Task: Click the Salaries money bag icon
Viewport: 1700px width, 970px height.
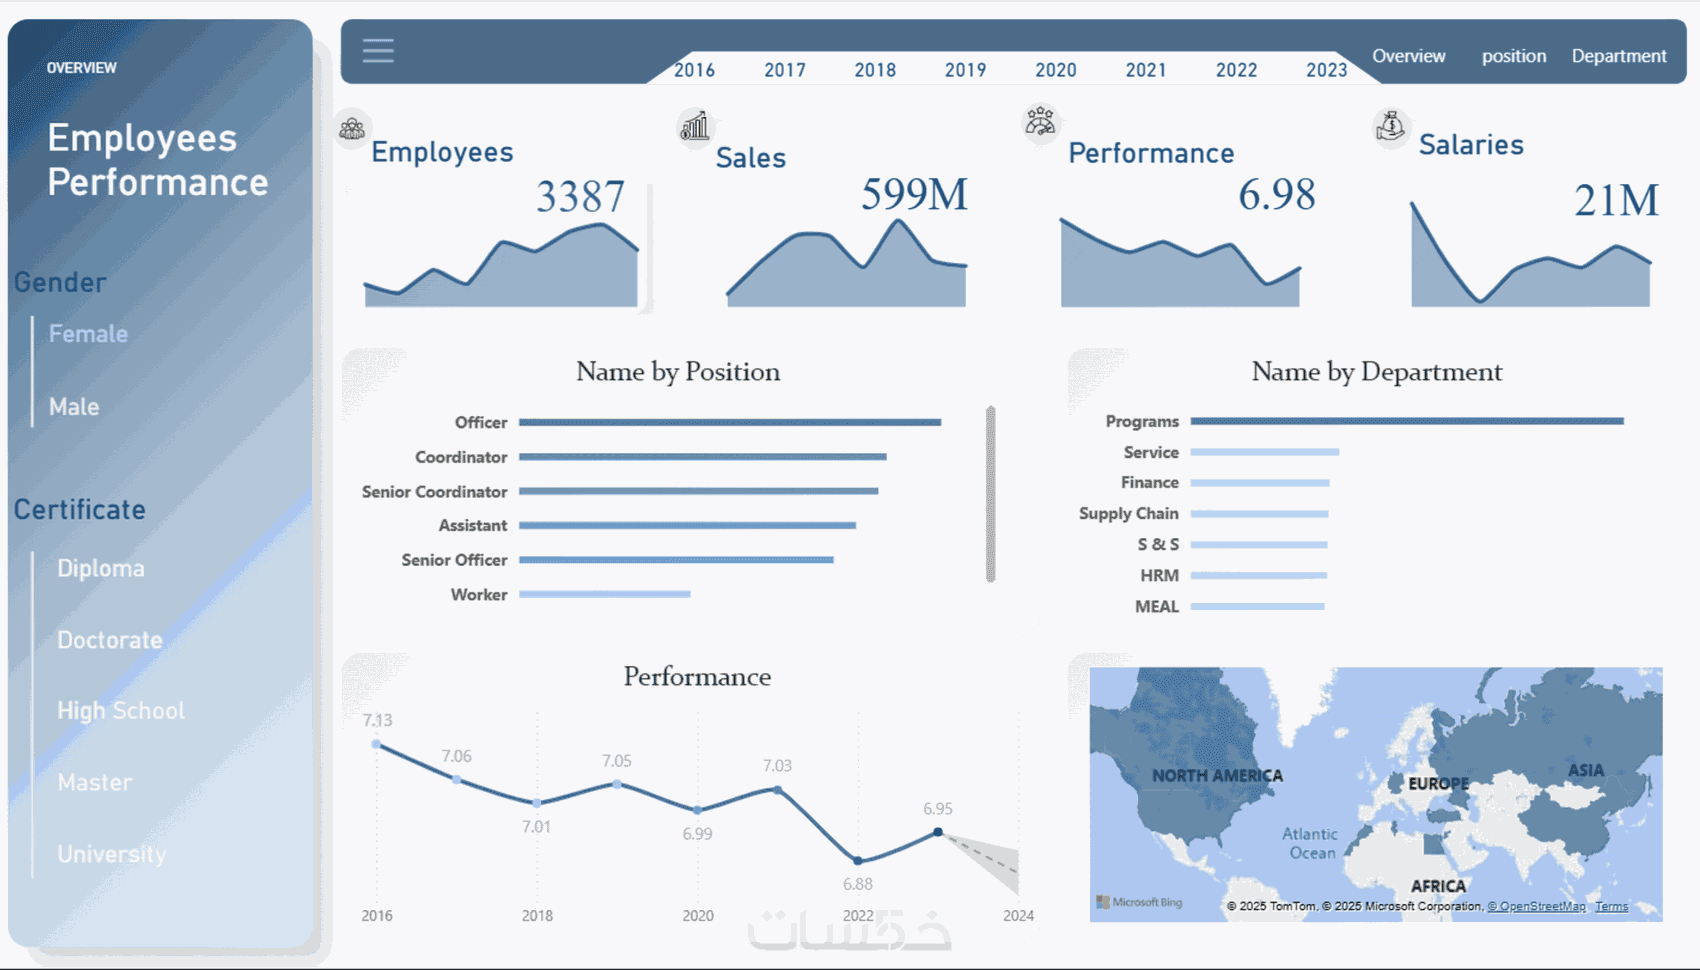Action: click(x=1390, y=127)
